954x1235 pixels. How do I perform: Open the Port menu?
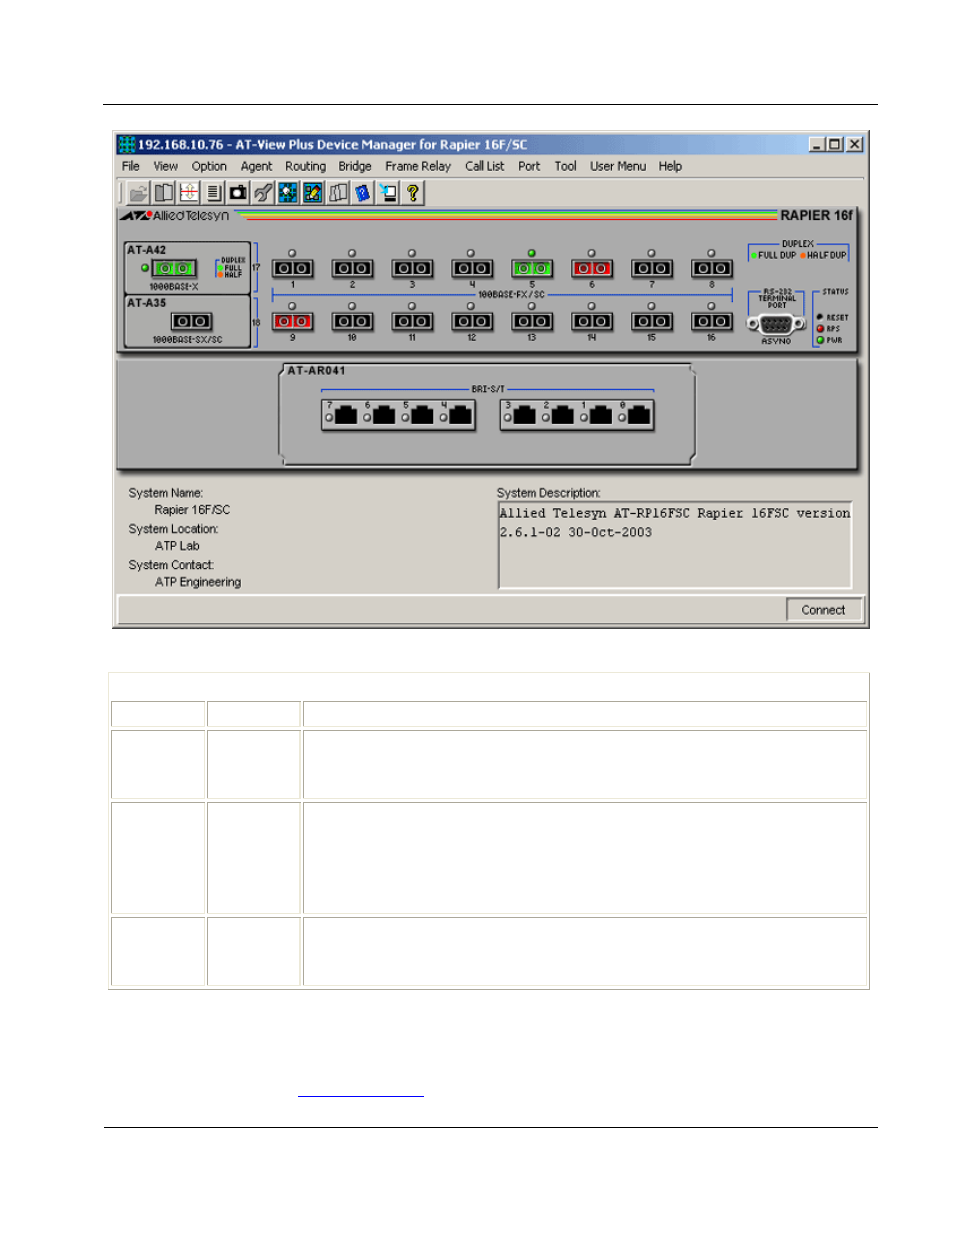coord(529,166)
